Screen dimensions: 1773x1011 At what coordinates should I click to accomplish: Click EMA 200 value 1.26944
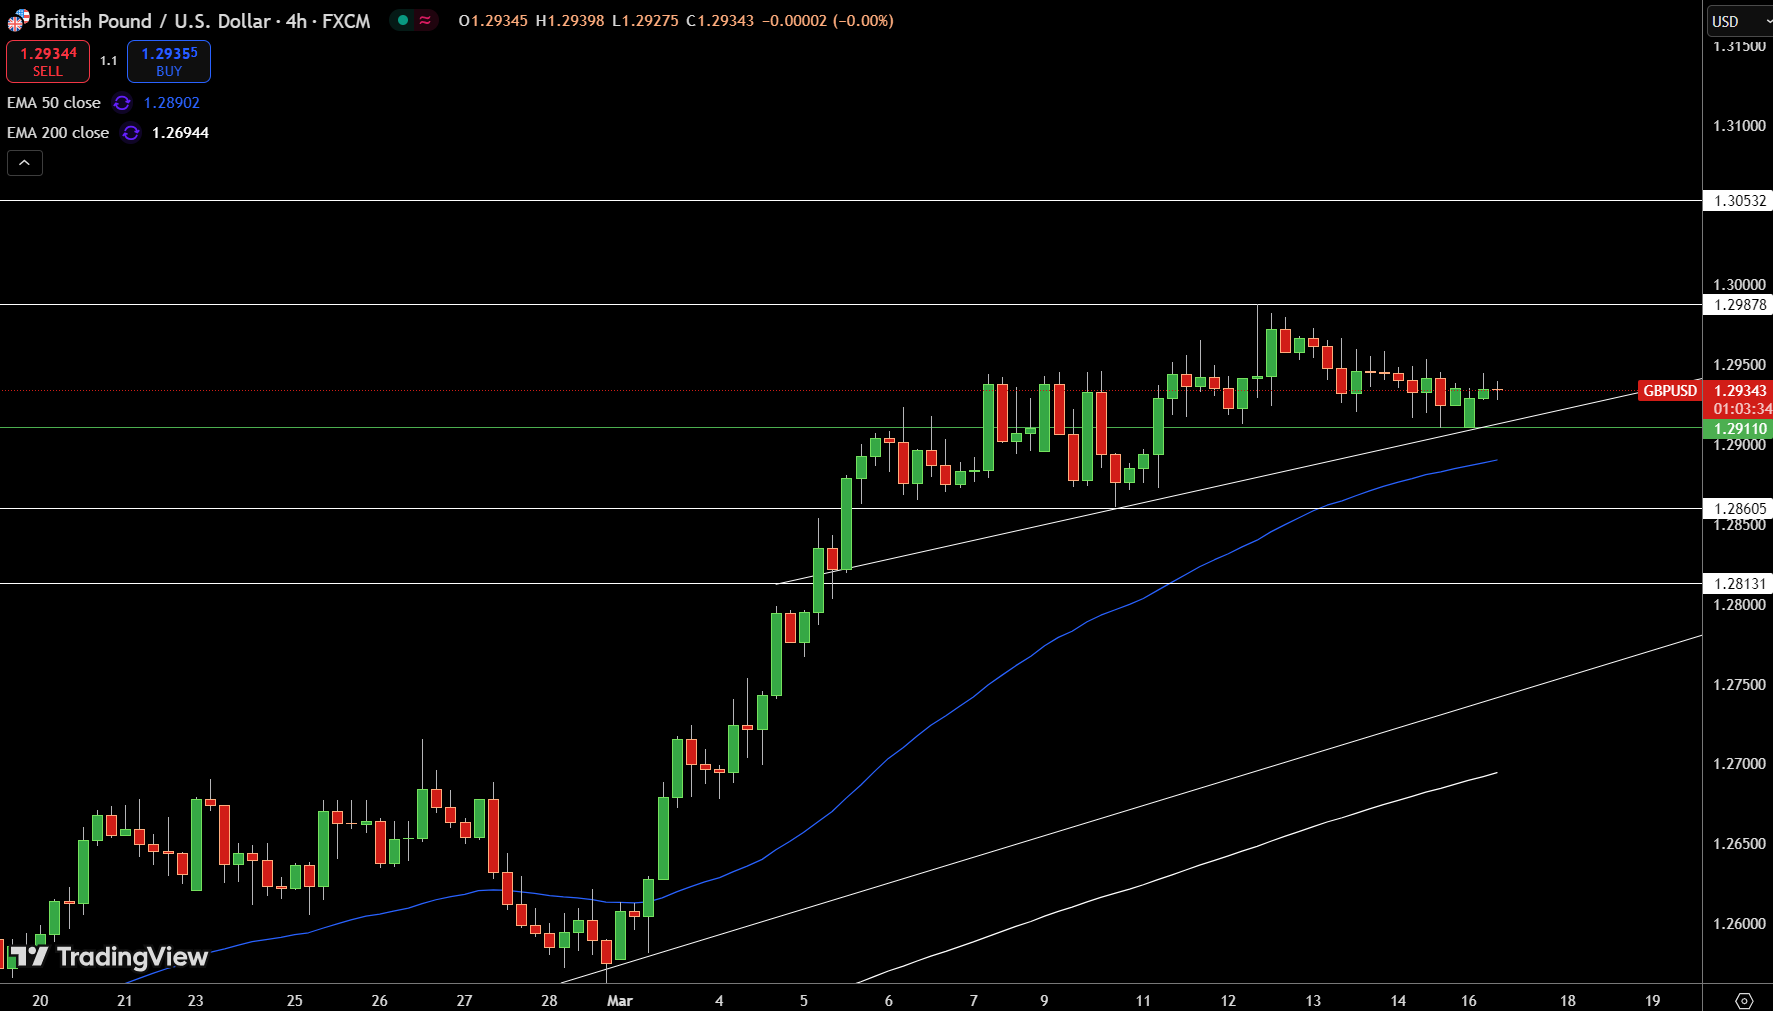point(180,133)
